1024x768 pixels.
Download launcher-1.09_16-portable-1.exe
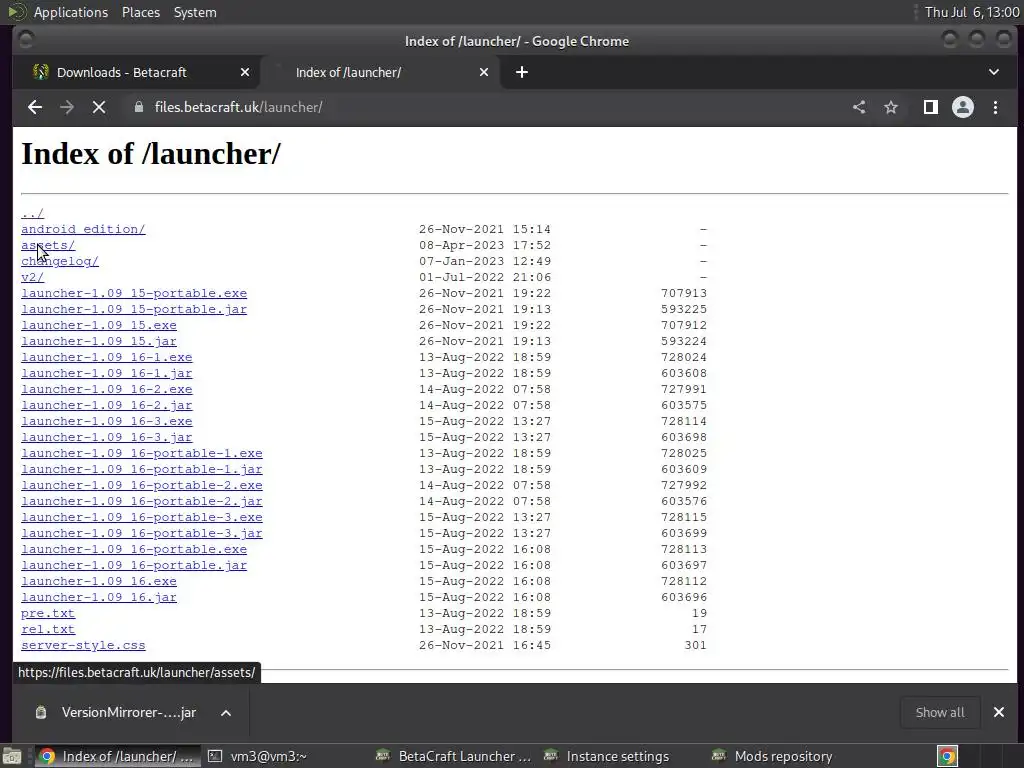tap(142, 453)
